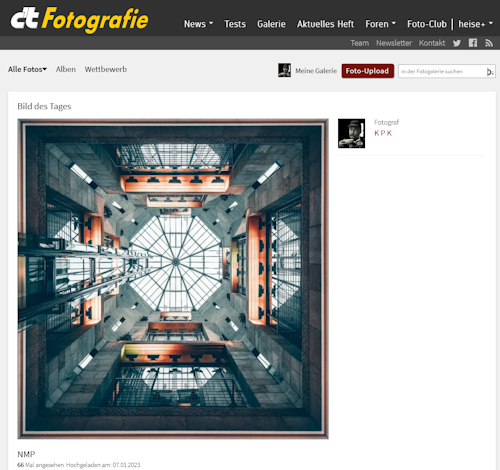Open the Facebook icon link
This screenshot has height=470, width=500.
[x=473, y=43]
